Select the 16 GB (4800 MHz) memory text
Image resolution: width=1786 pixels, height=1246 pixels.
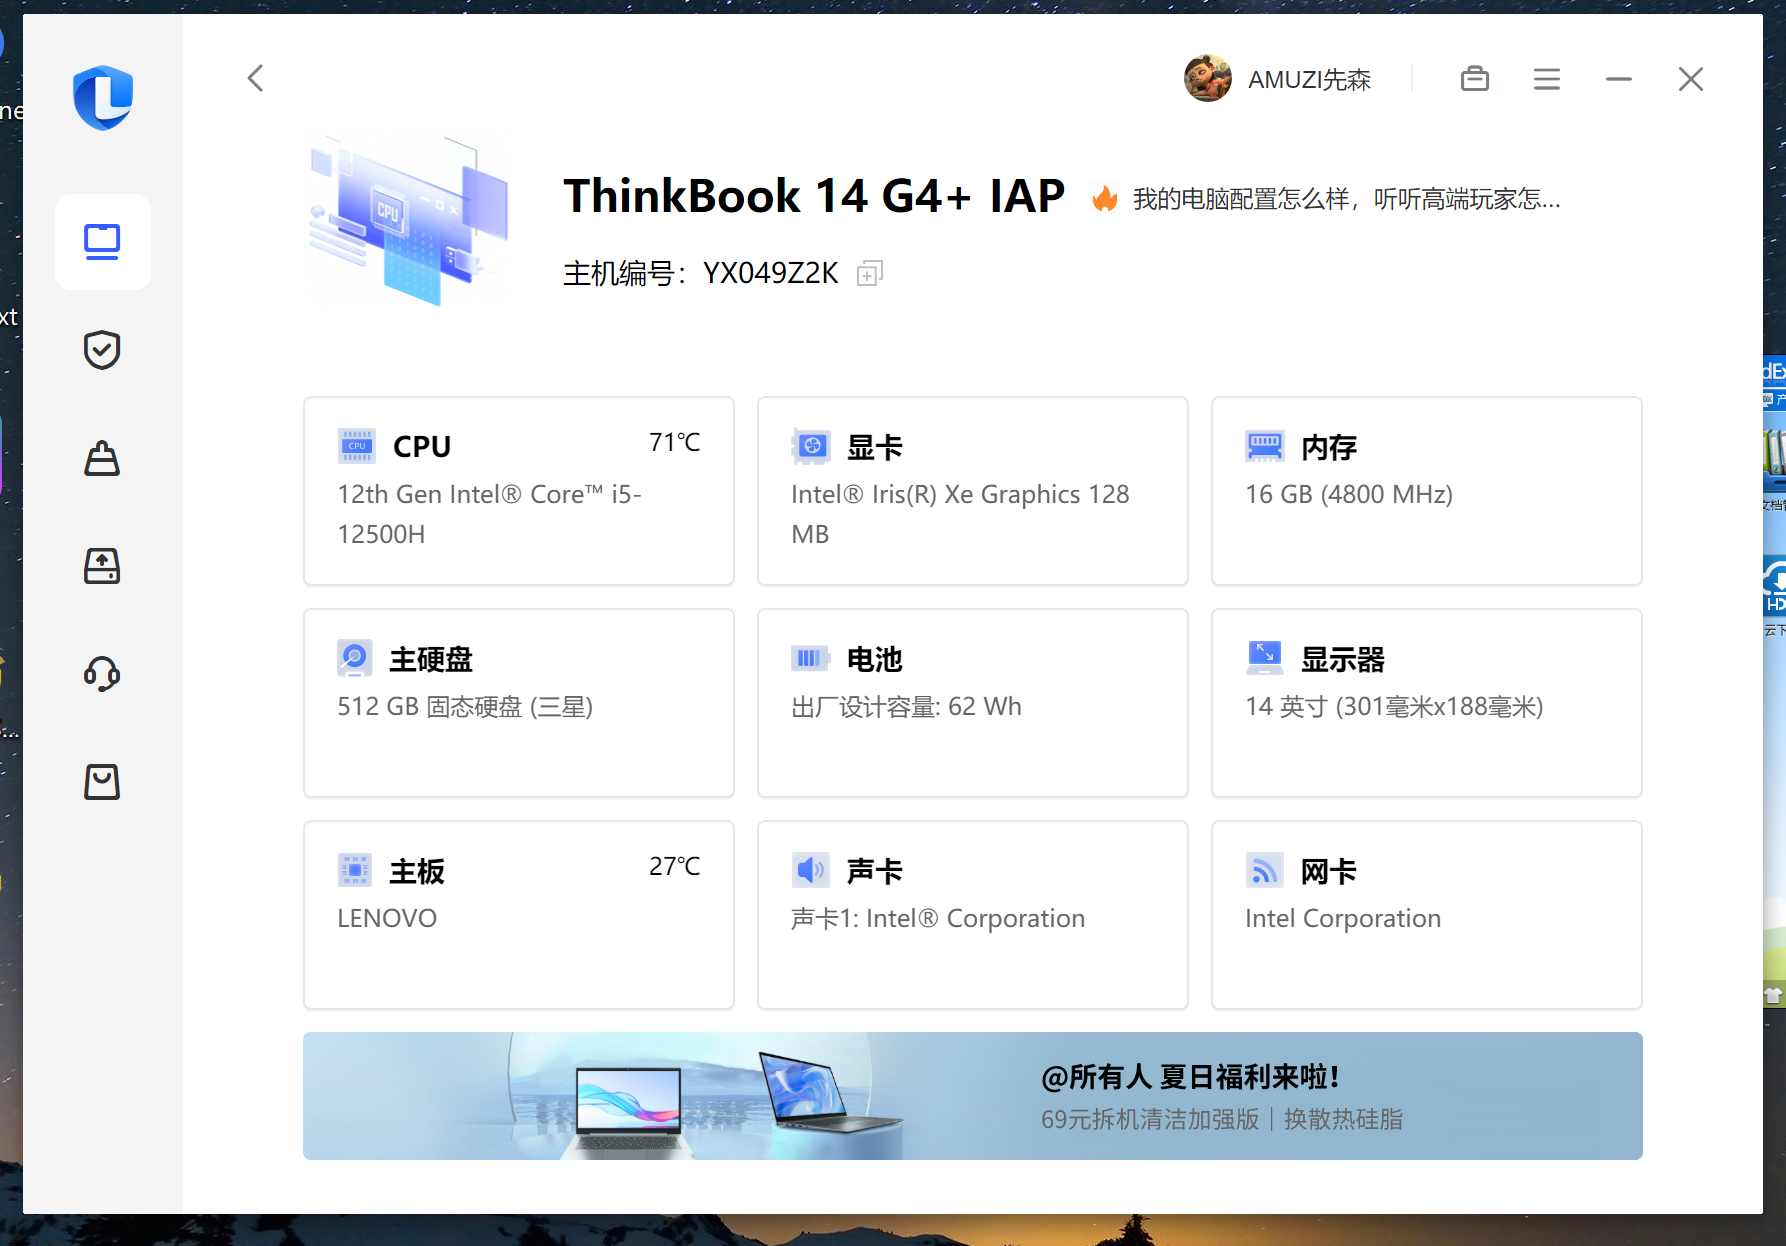click(x=1349, y=494)
